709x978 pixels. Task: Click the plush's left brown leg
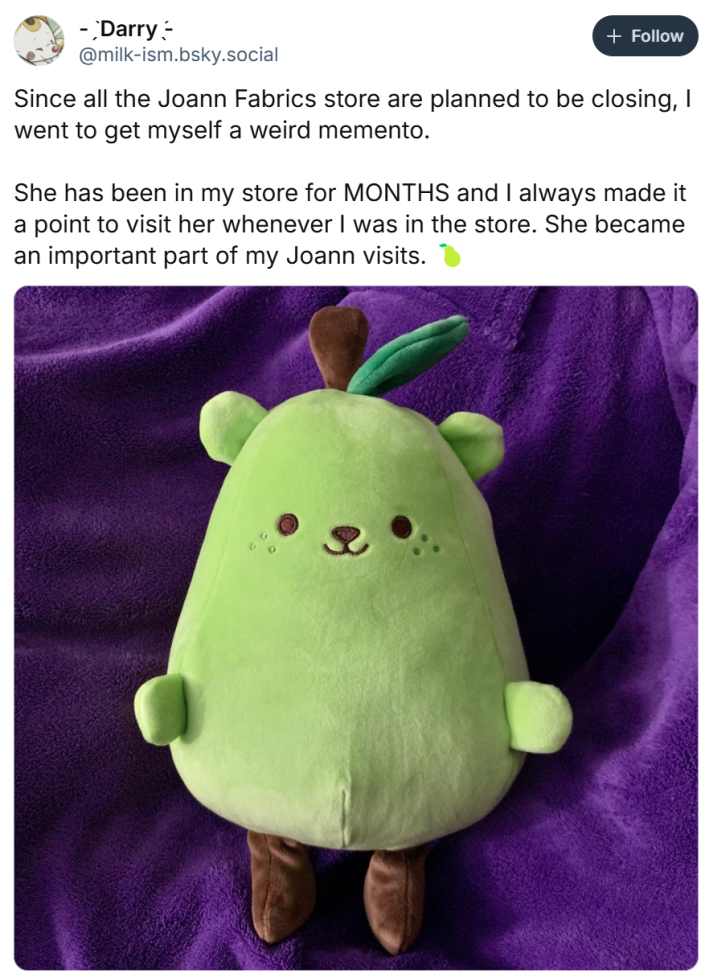tap(279, 884)
